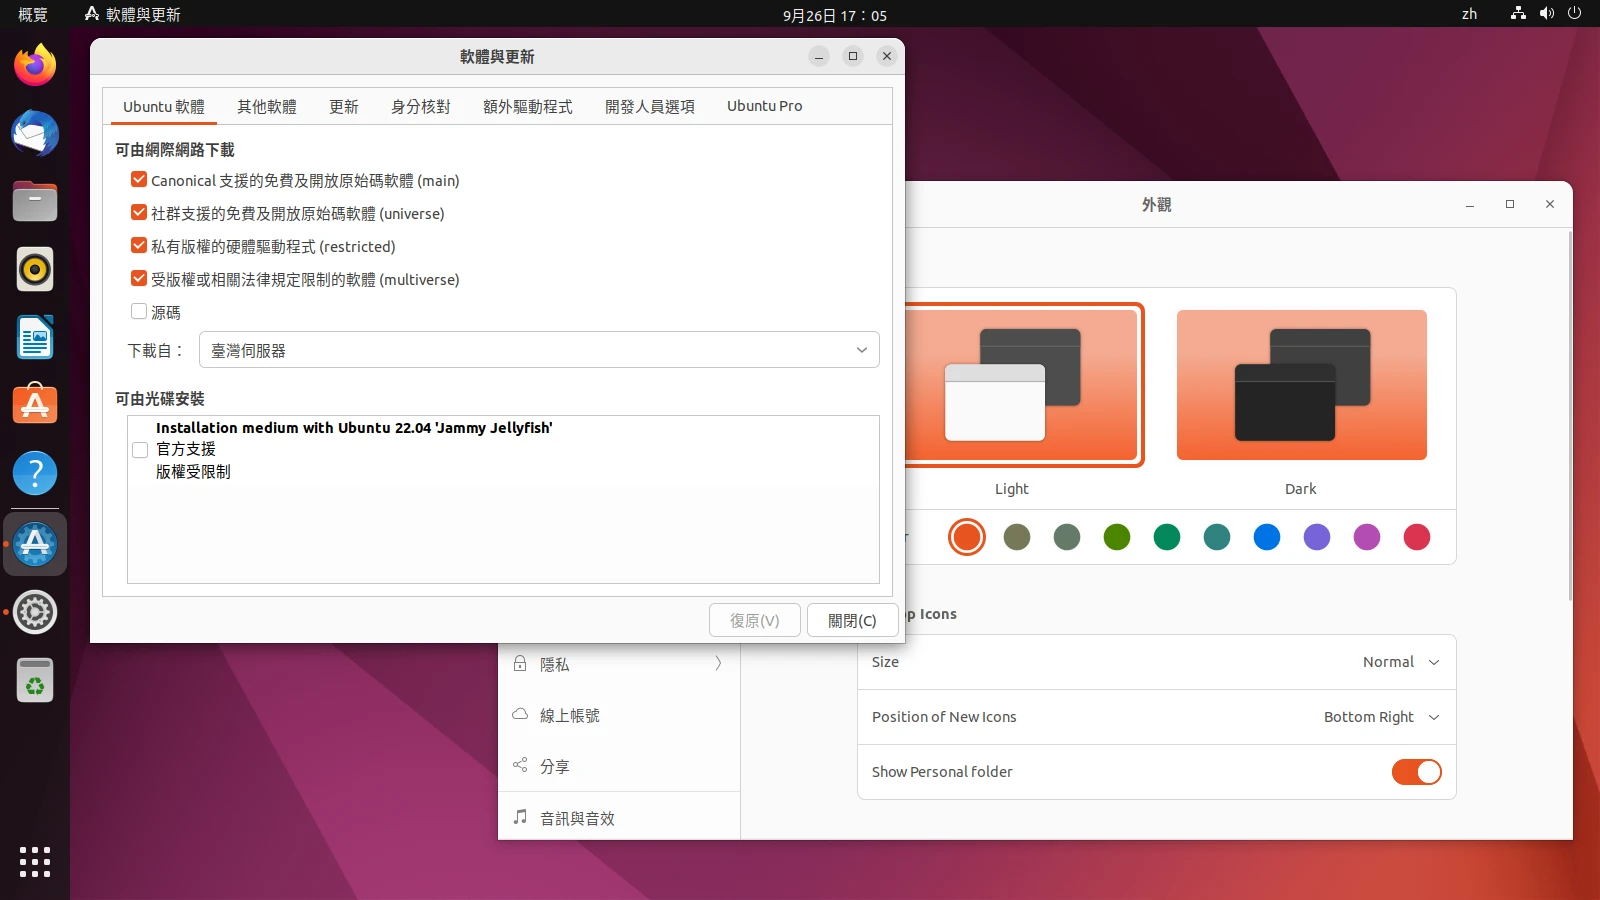Open Rhythmbox music player in dock
1600x900 pixels.
[35, 270]
